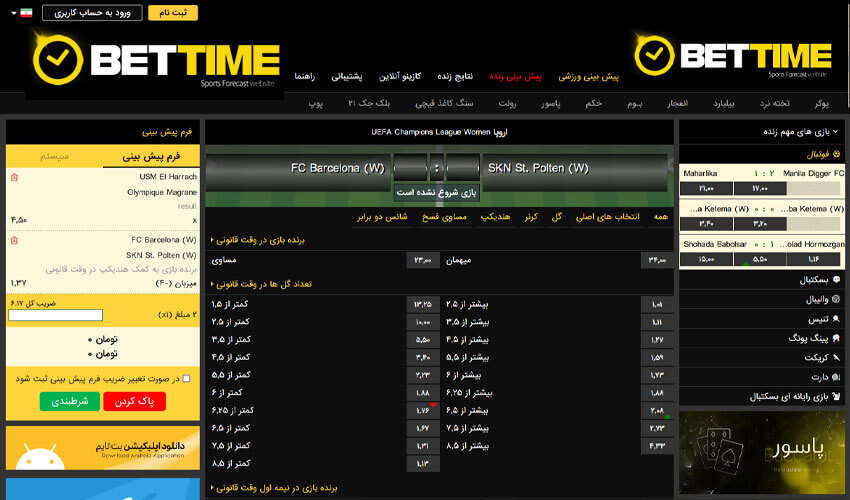Remove the FC Barcelona (W) bet via trash icon
Screen dimensions: 850x500
[15, 240]
